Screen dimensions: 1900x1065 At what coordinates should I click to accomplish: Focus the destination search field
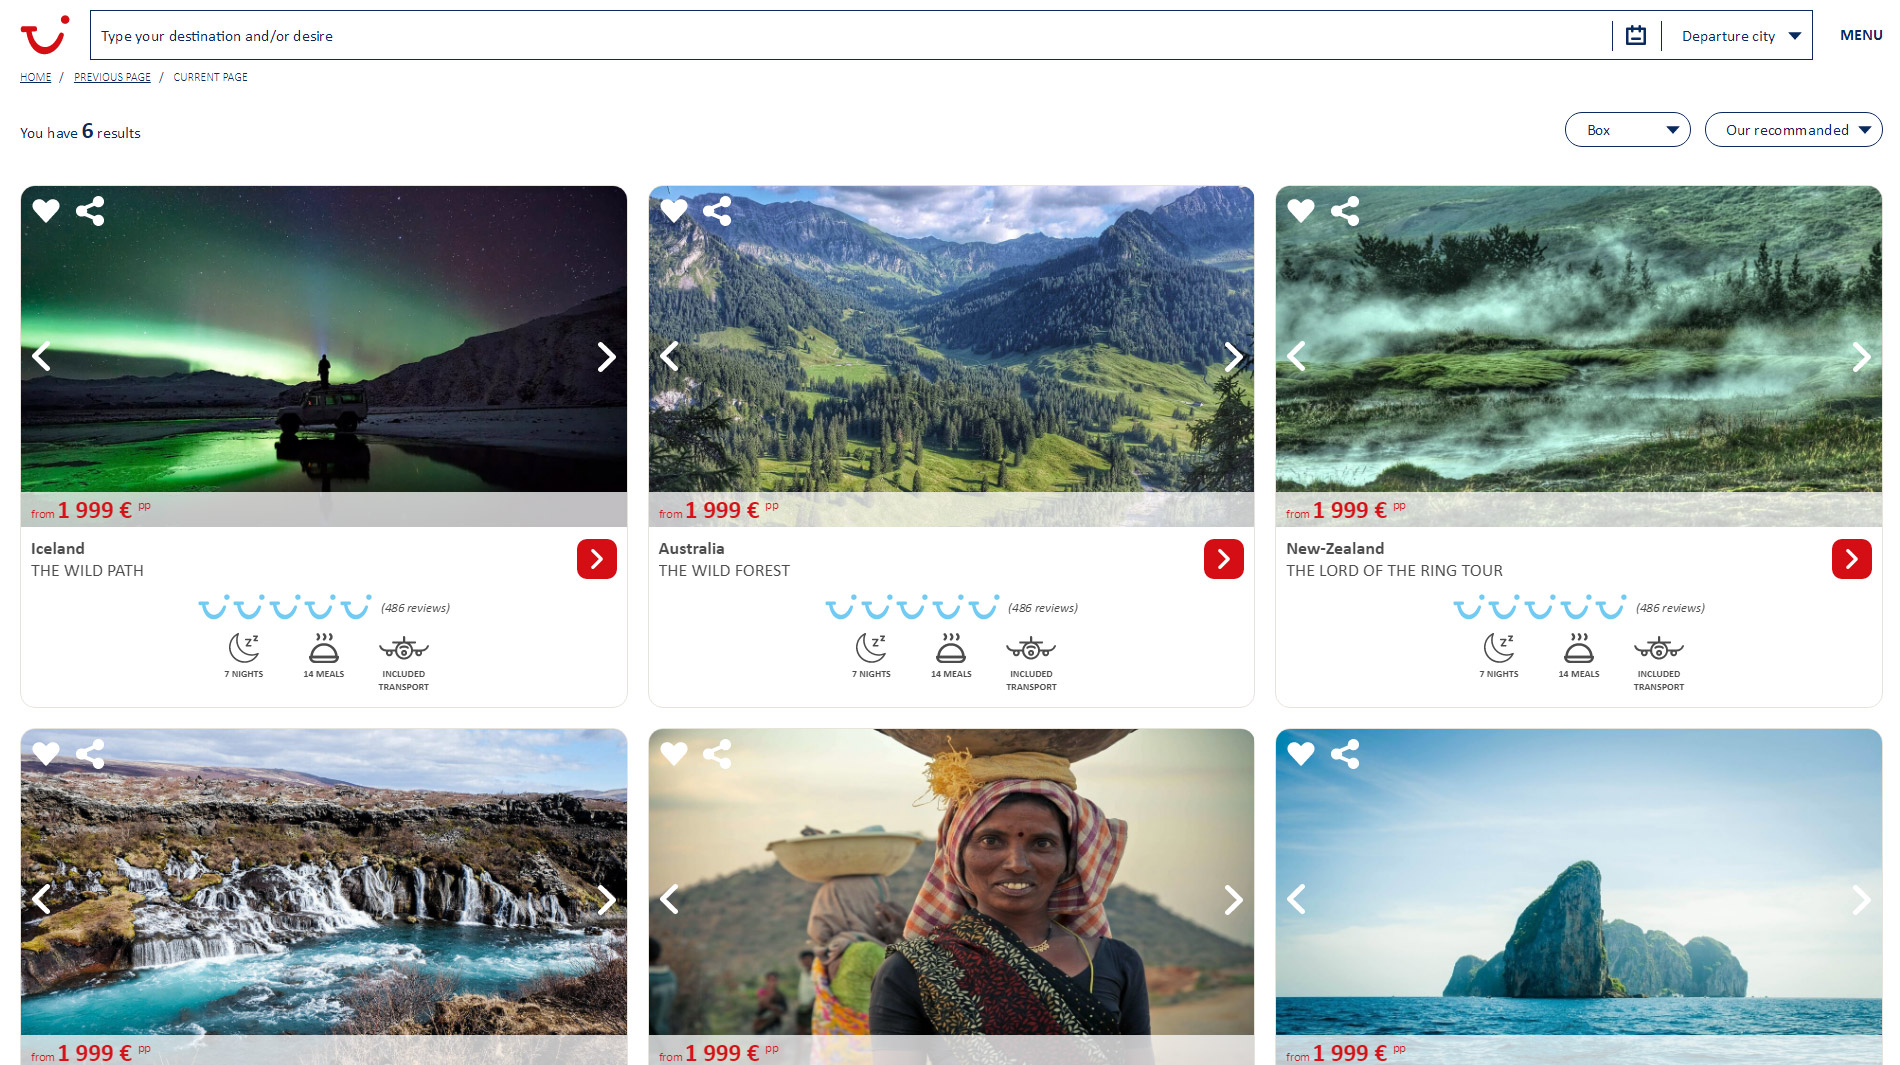pyautogui.click(x=850, y=36)
